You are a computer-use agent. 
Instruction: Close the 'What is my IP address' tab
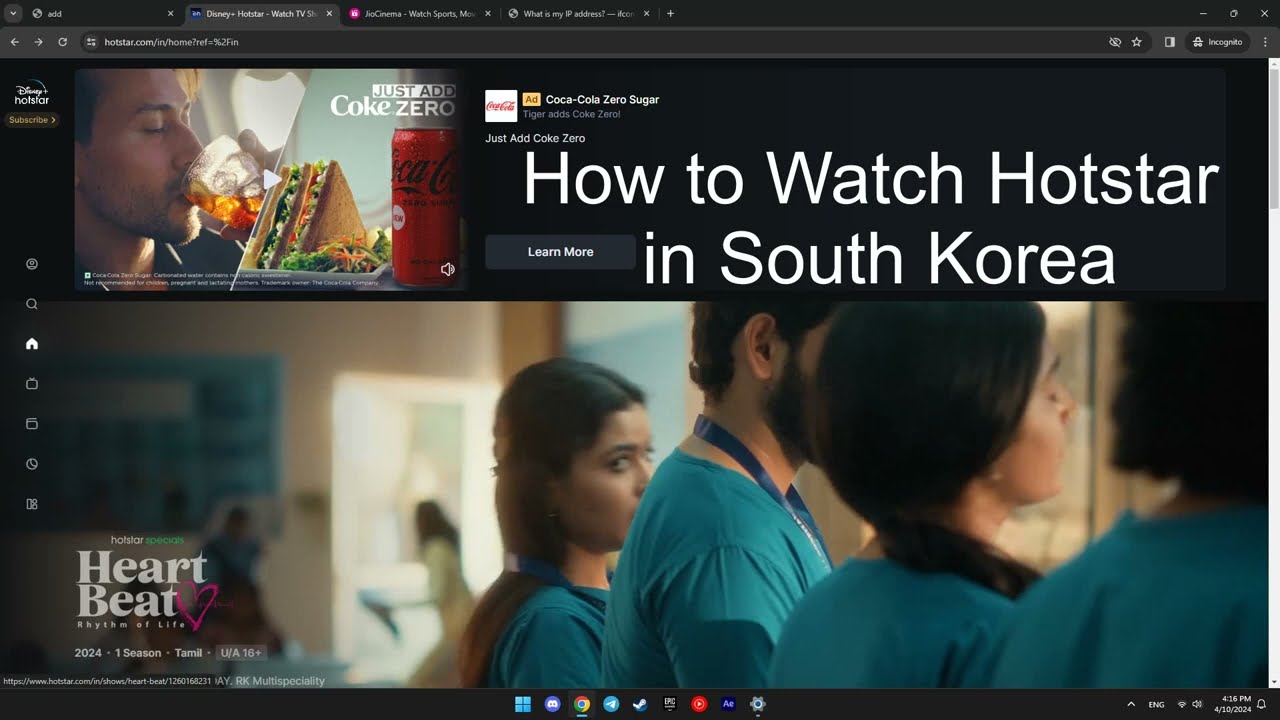point(645,14)
